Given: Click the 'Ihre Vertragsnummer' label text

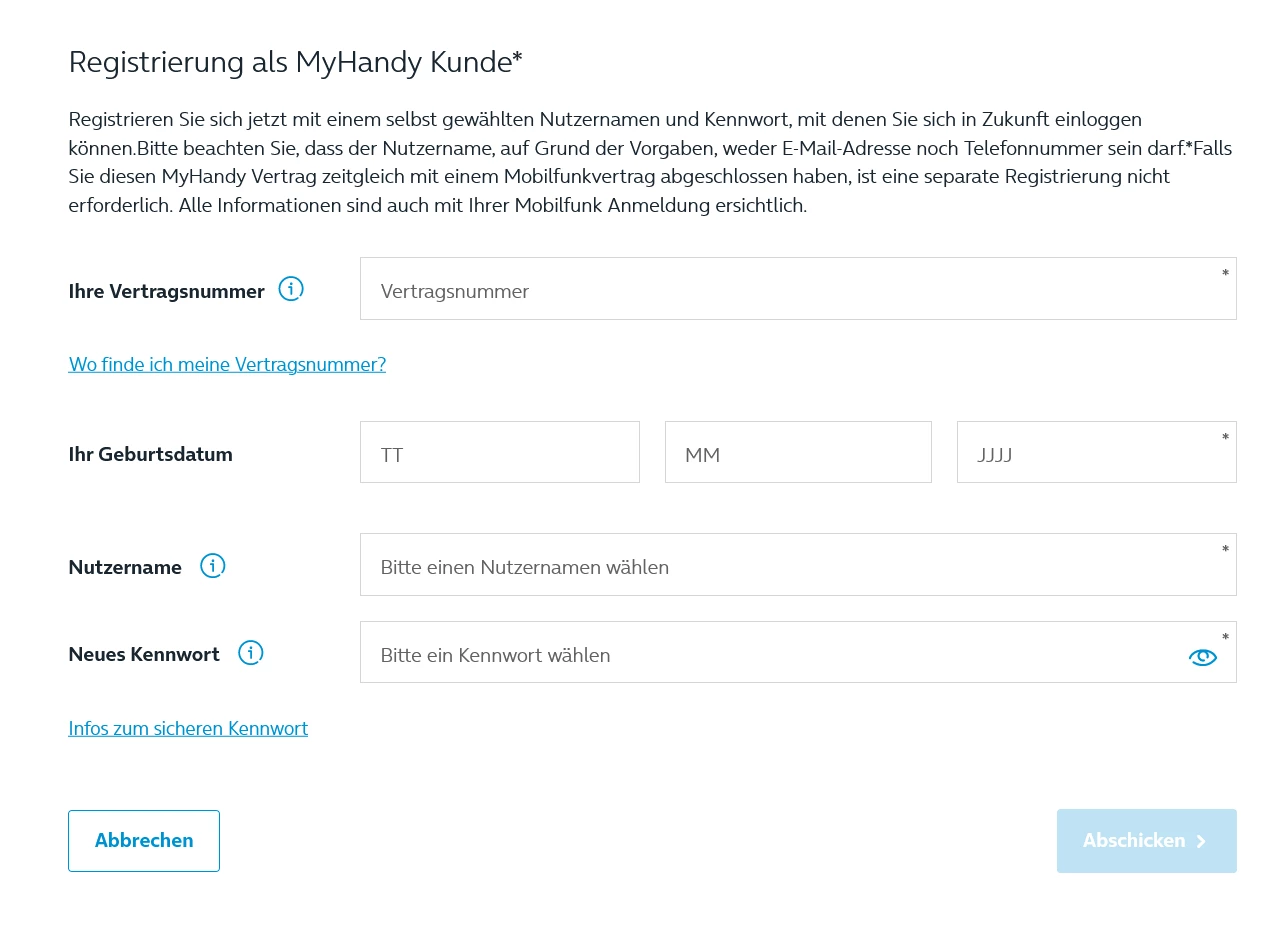Looking at the screenshot, I should [x=166, y=291].
